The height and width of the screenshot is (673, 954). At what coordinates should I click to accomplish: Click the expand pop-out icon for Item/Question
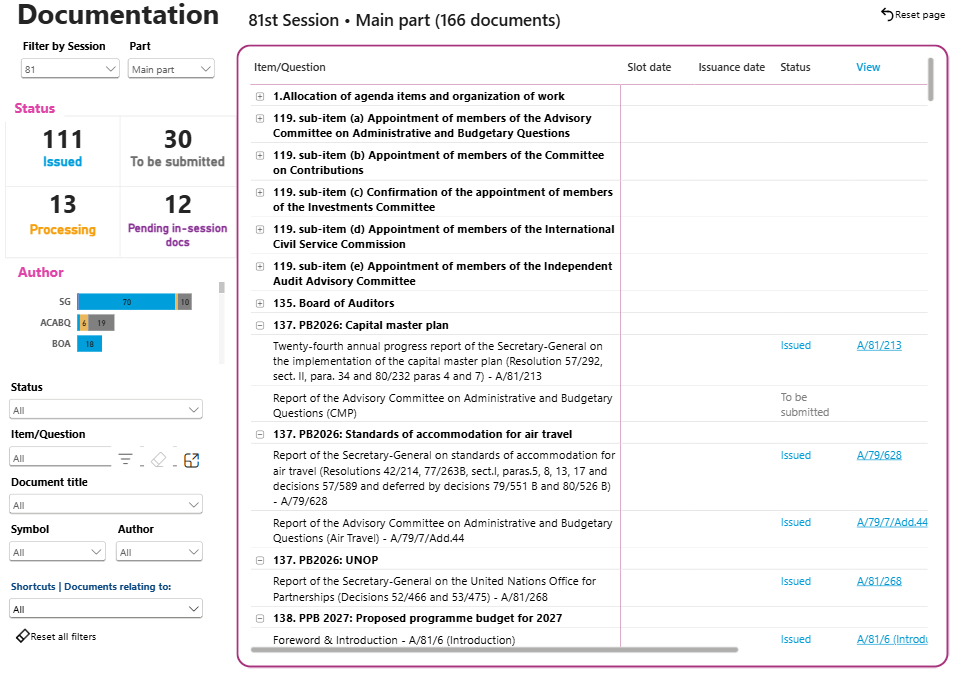point(192,460)
